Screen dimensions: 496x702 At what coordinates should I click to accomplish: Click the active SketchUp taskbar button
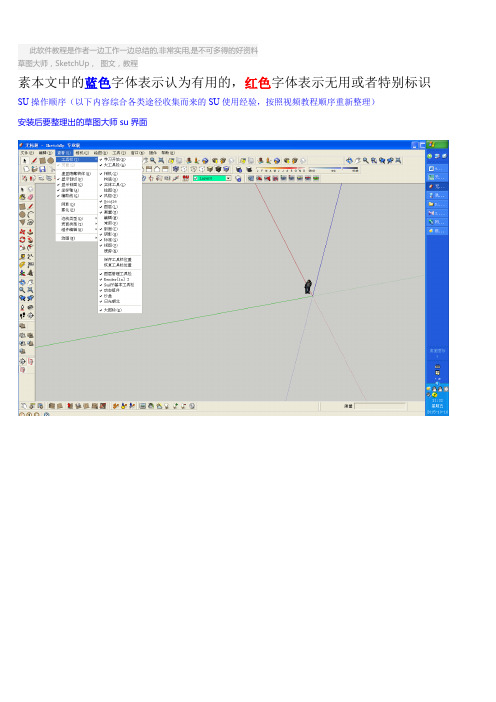tap(436, 186)
